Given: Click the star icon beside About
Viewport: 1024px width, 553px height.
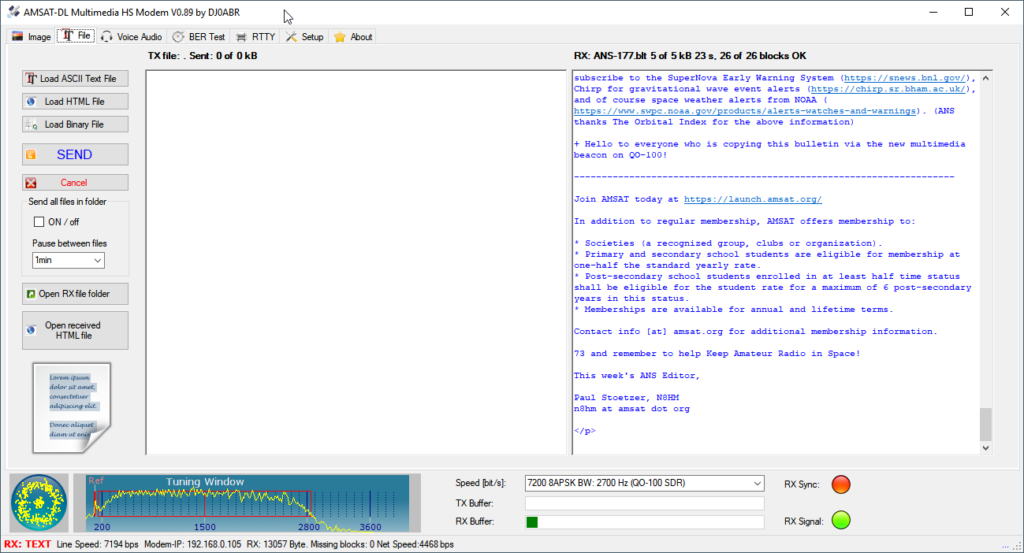Looking at the screenshot, I should click(x=340, y=37).
